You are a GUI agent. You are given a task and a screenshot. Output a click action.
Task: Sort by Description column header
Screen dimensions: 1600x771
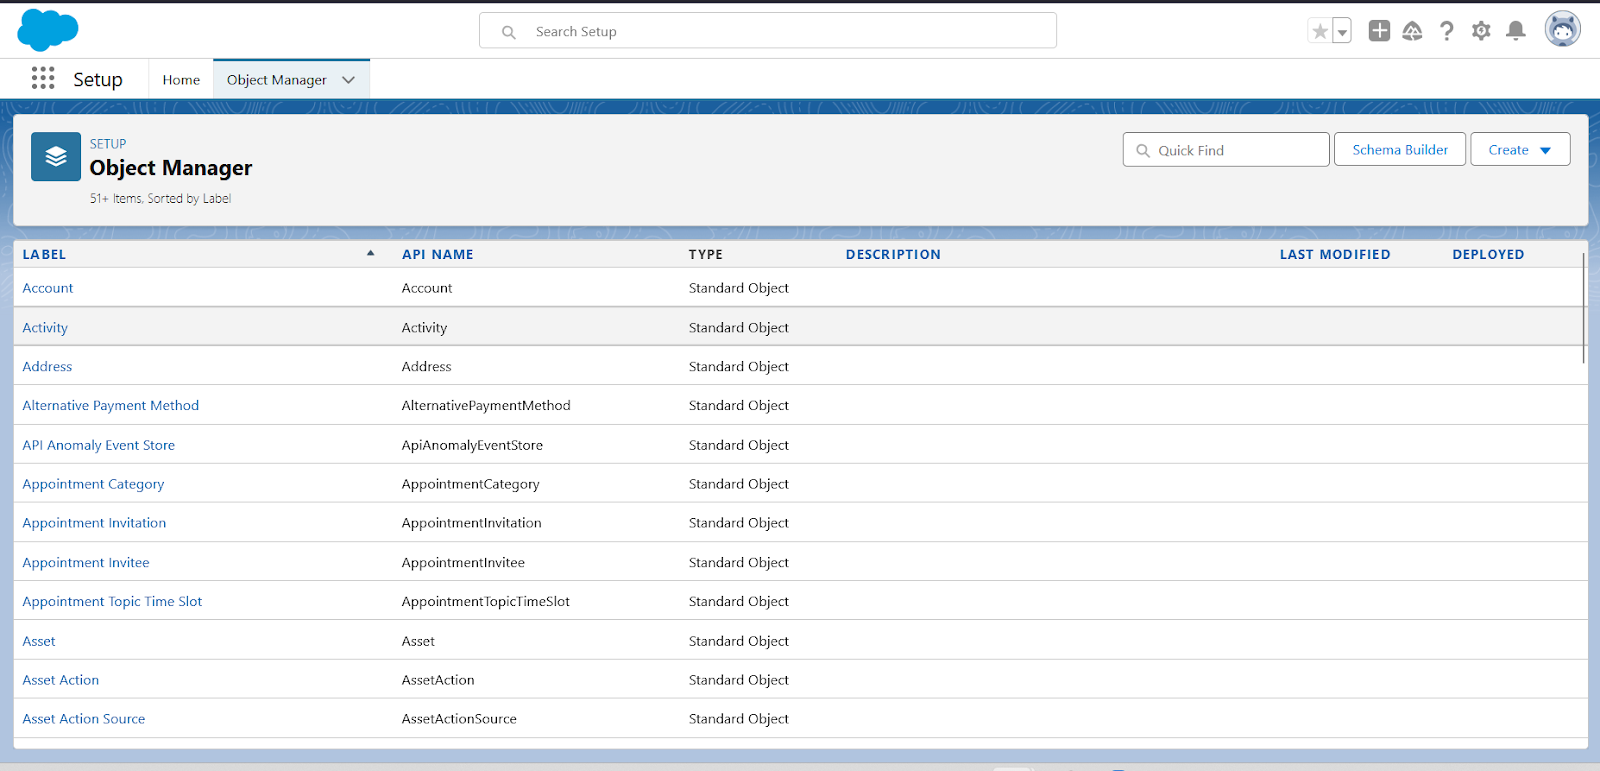pyautogui.click(x=893, y=255)
